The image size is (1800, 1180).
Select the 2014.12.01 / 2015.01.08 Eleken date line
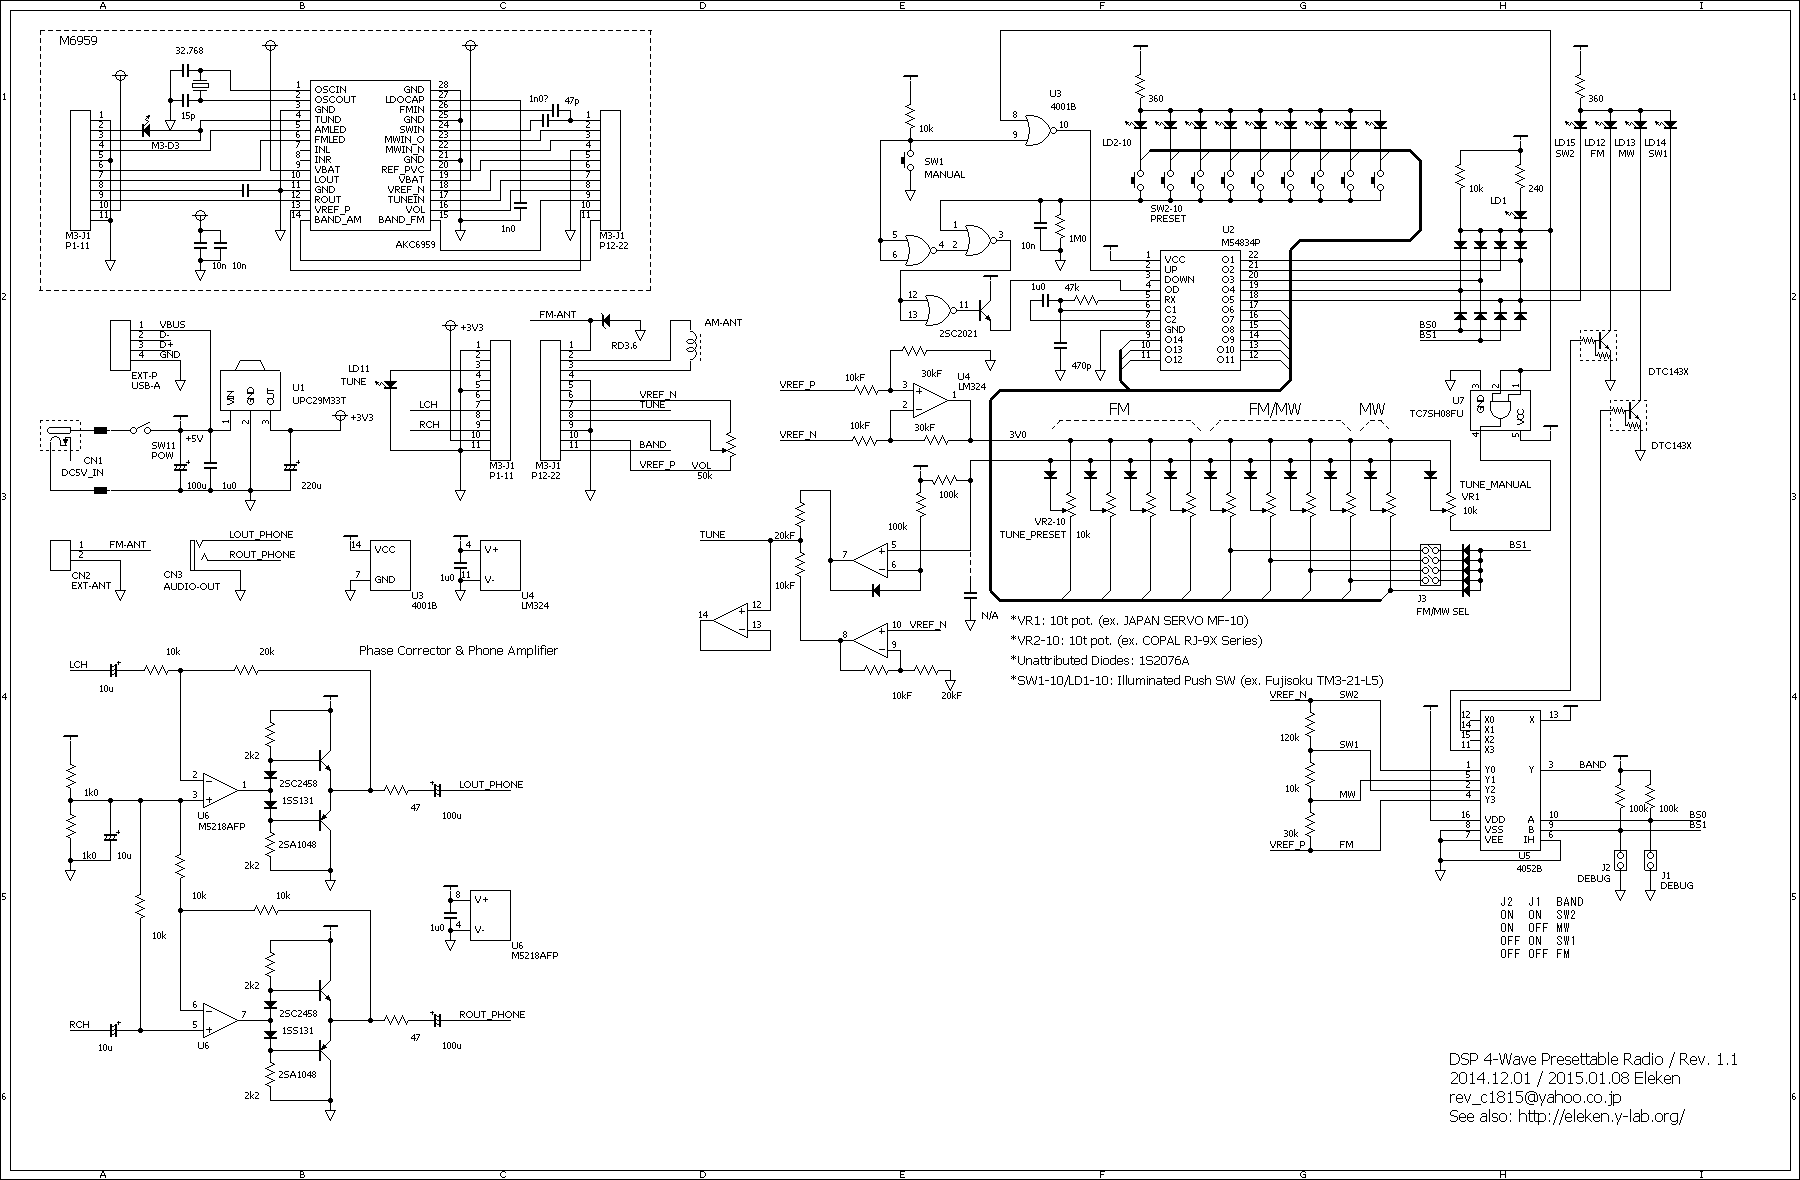1565,1078
